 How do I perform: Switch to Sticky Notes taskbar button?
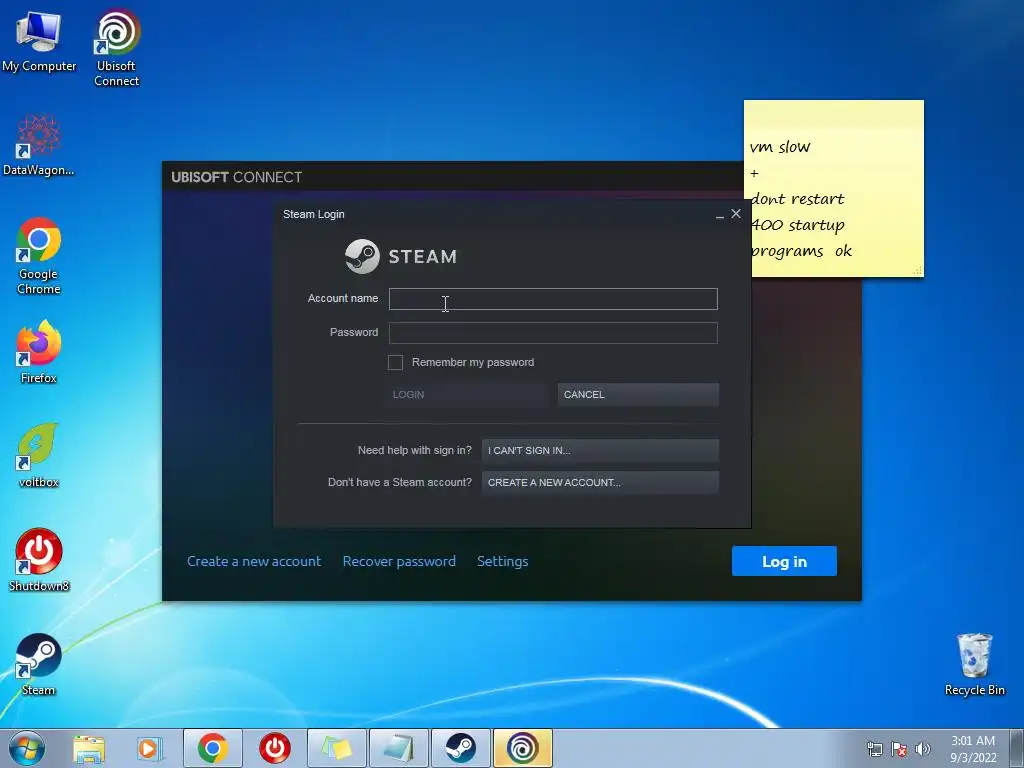coord(337,748)
